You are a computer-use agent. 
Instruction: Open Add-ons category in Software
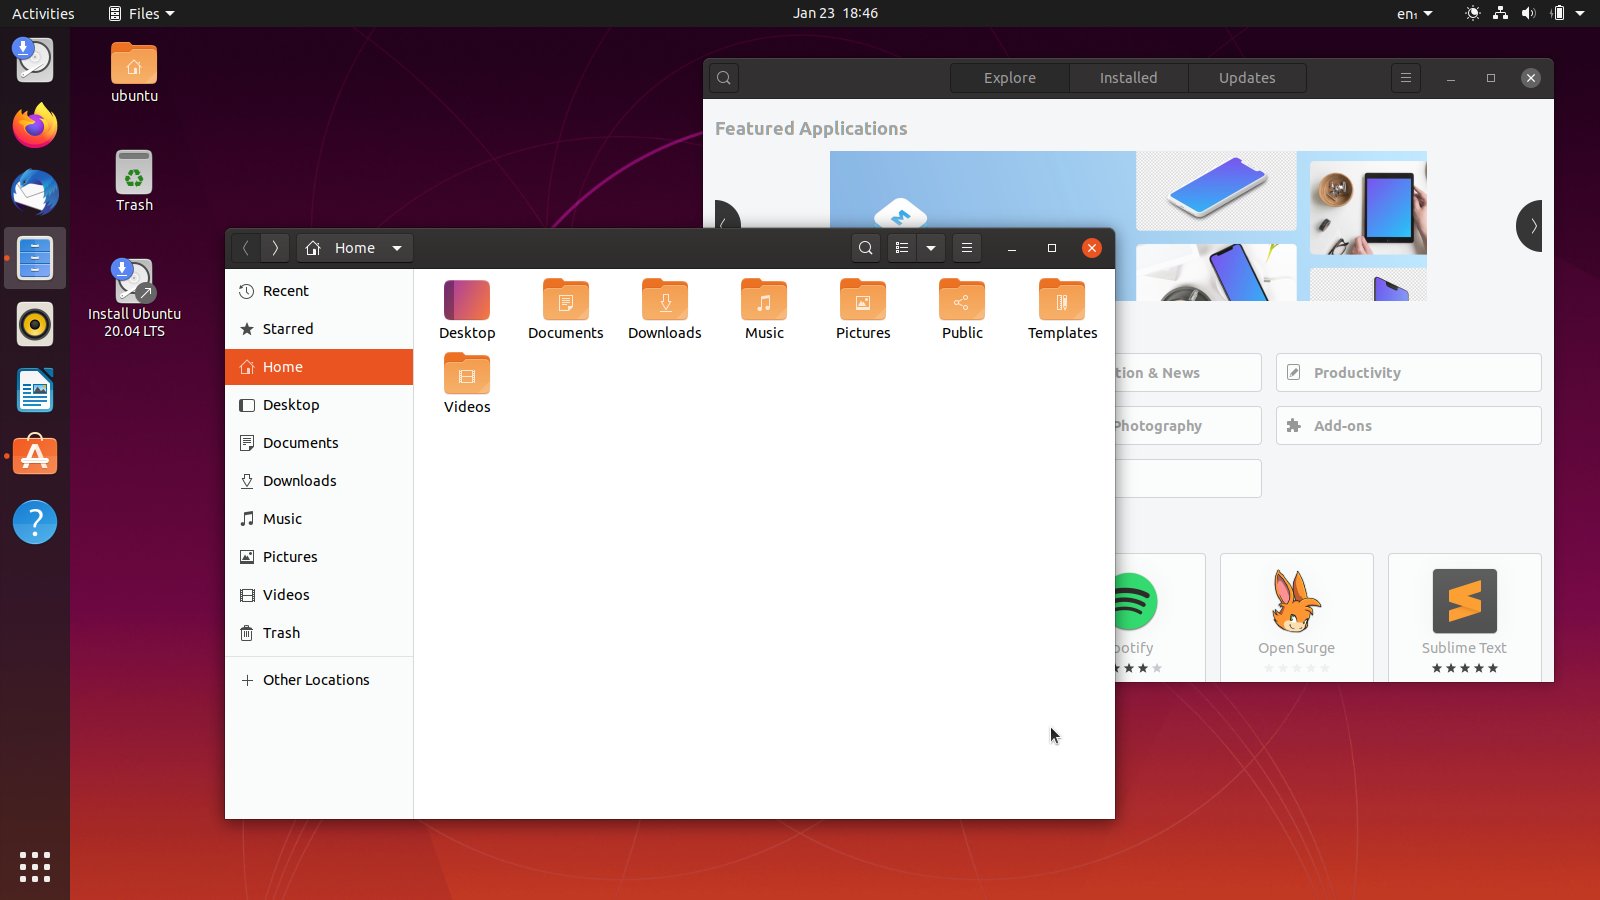click(x=1408, y=426)
